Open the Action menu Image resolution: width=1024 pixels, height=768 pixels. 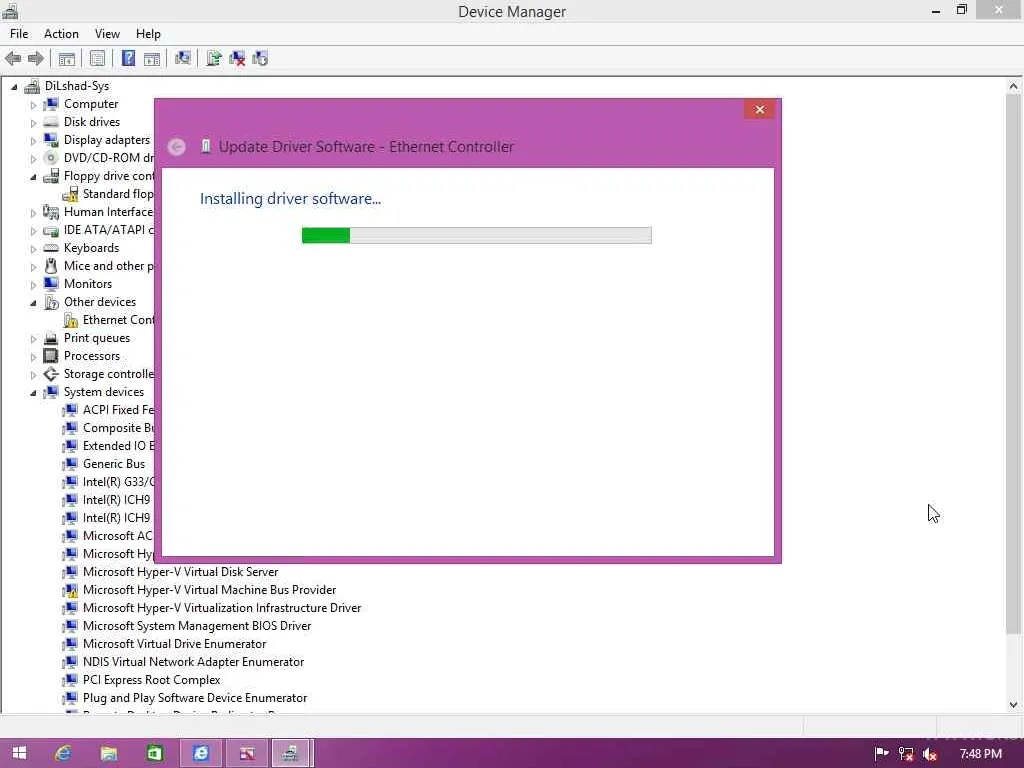pyautogui.click(x=61, y=34)
